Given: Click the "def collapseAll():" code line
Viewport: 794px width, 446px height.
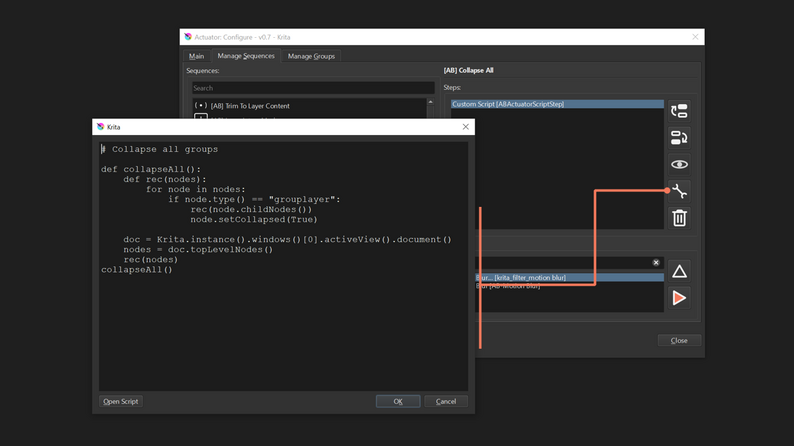Looking at the screenshot, I should pos(151,170).
